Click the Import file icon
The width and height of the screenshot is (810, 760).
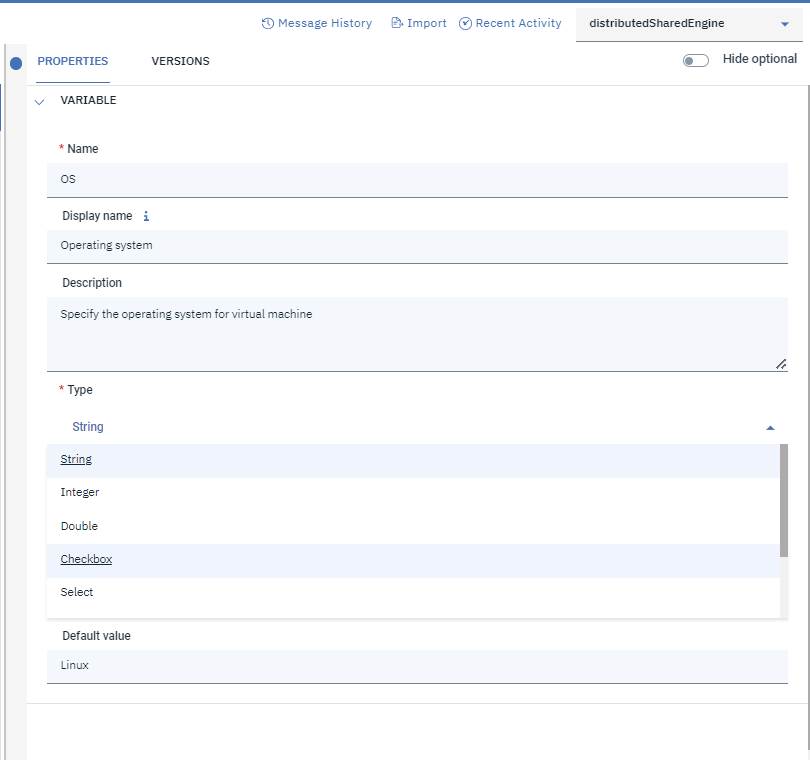pyautogui.click(x=397, y=23)
